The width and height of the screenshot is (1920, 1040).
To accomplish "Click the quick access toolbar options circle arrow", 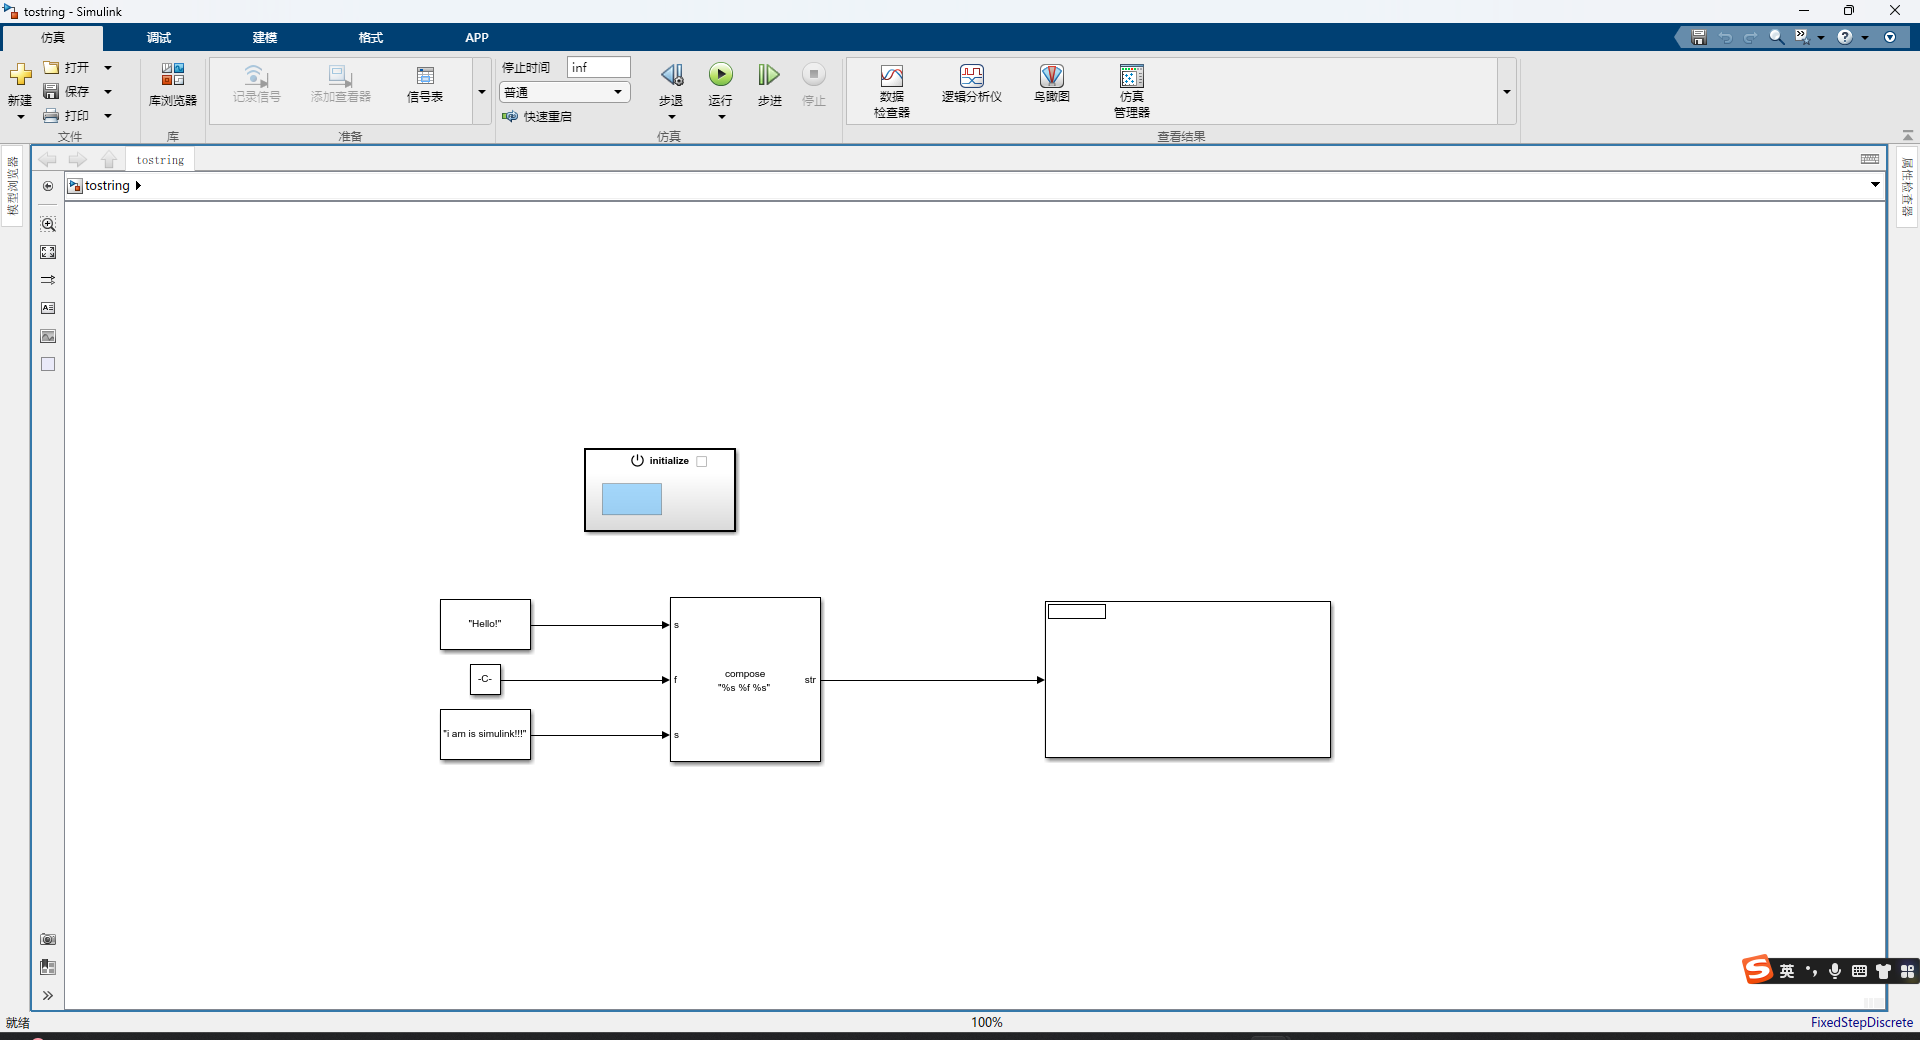I will coord(1890,37).
